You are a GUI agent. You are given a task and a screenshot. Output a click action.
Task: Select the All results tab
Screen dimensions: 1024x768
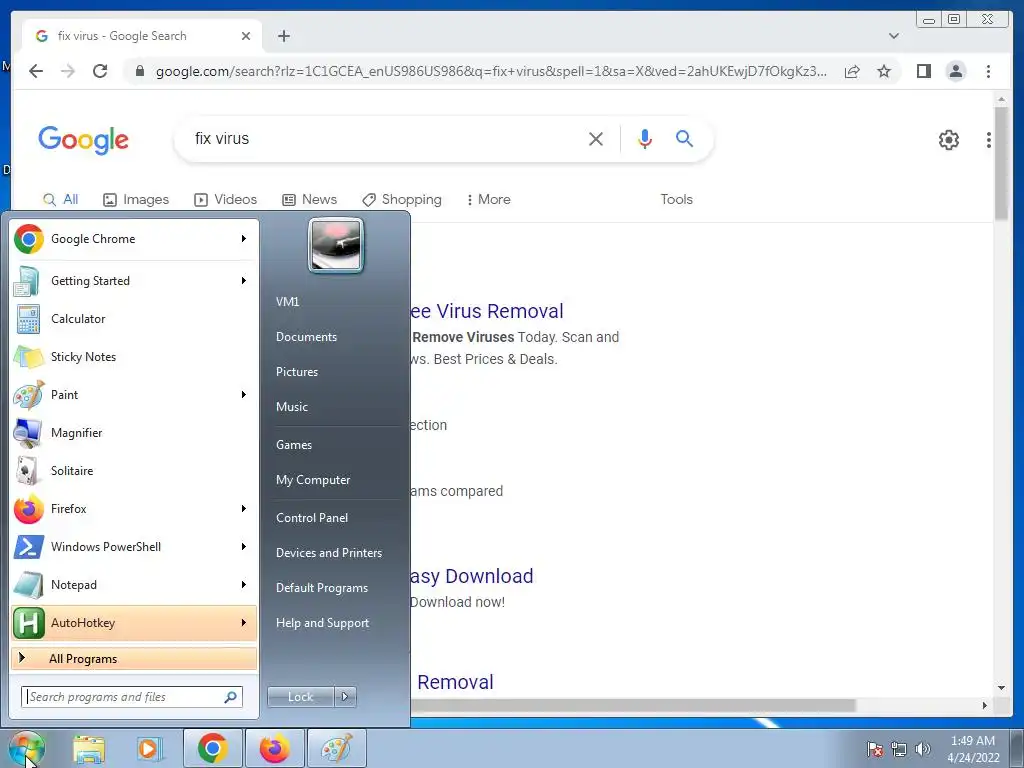pyautogui.click(x=60, y=199)
